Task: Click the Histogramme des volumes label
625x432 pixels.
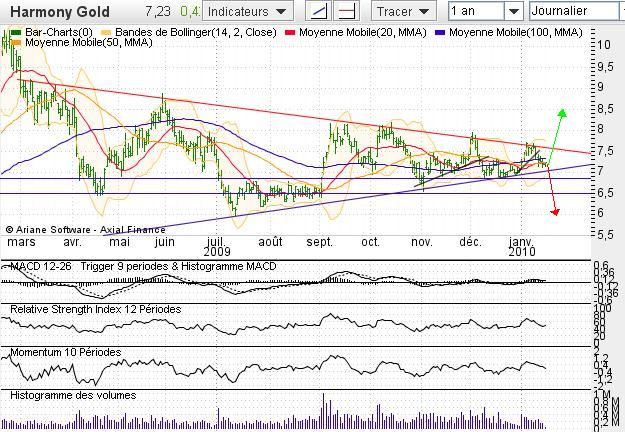Action: pos(73,395)
